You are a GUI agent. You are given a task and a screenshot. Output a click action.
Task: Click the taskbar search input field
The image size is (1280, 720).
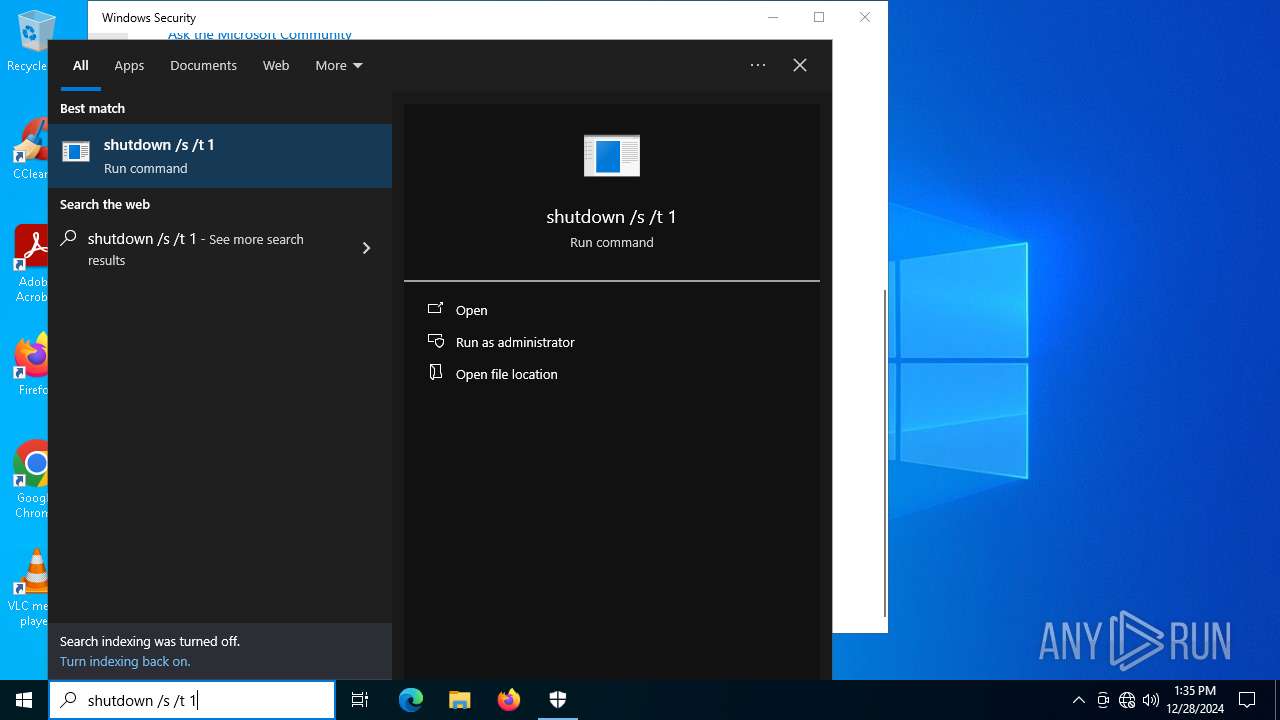click(x=192, y=700)
